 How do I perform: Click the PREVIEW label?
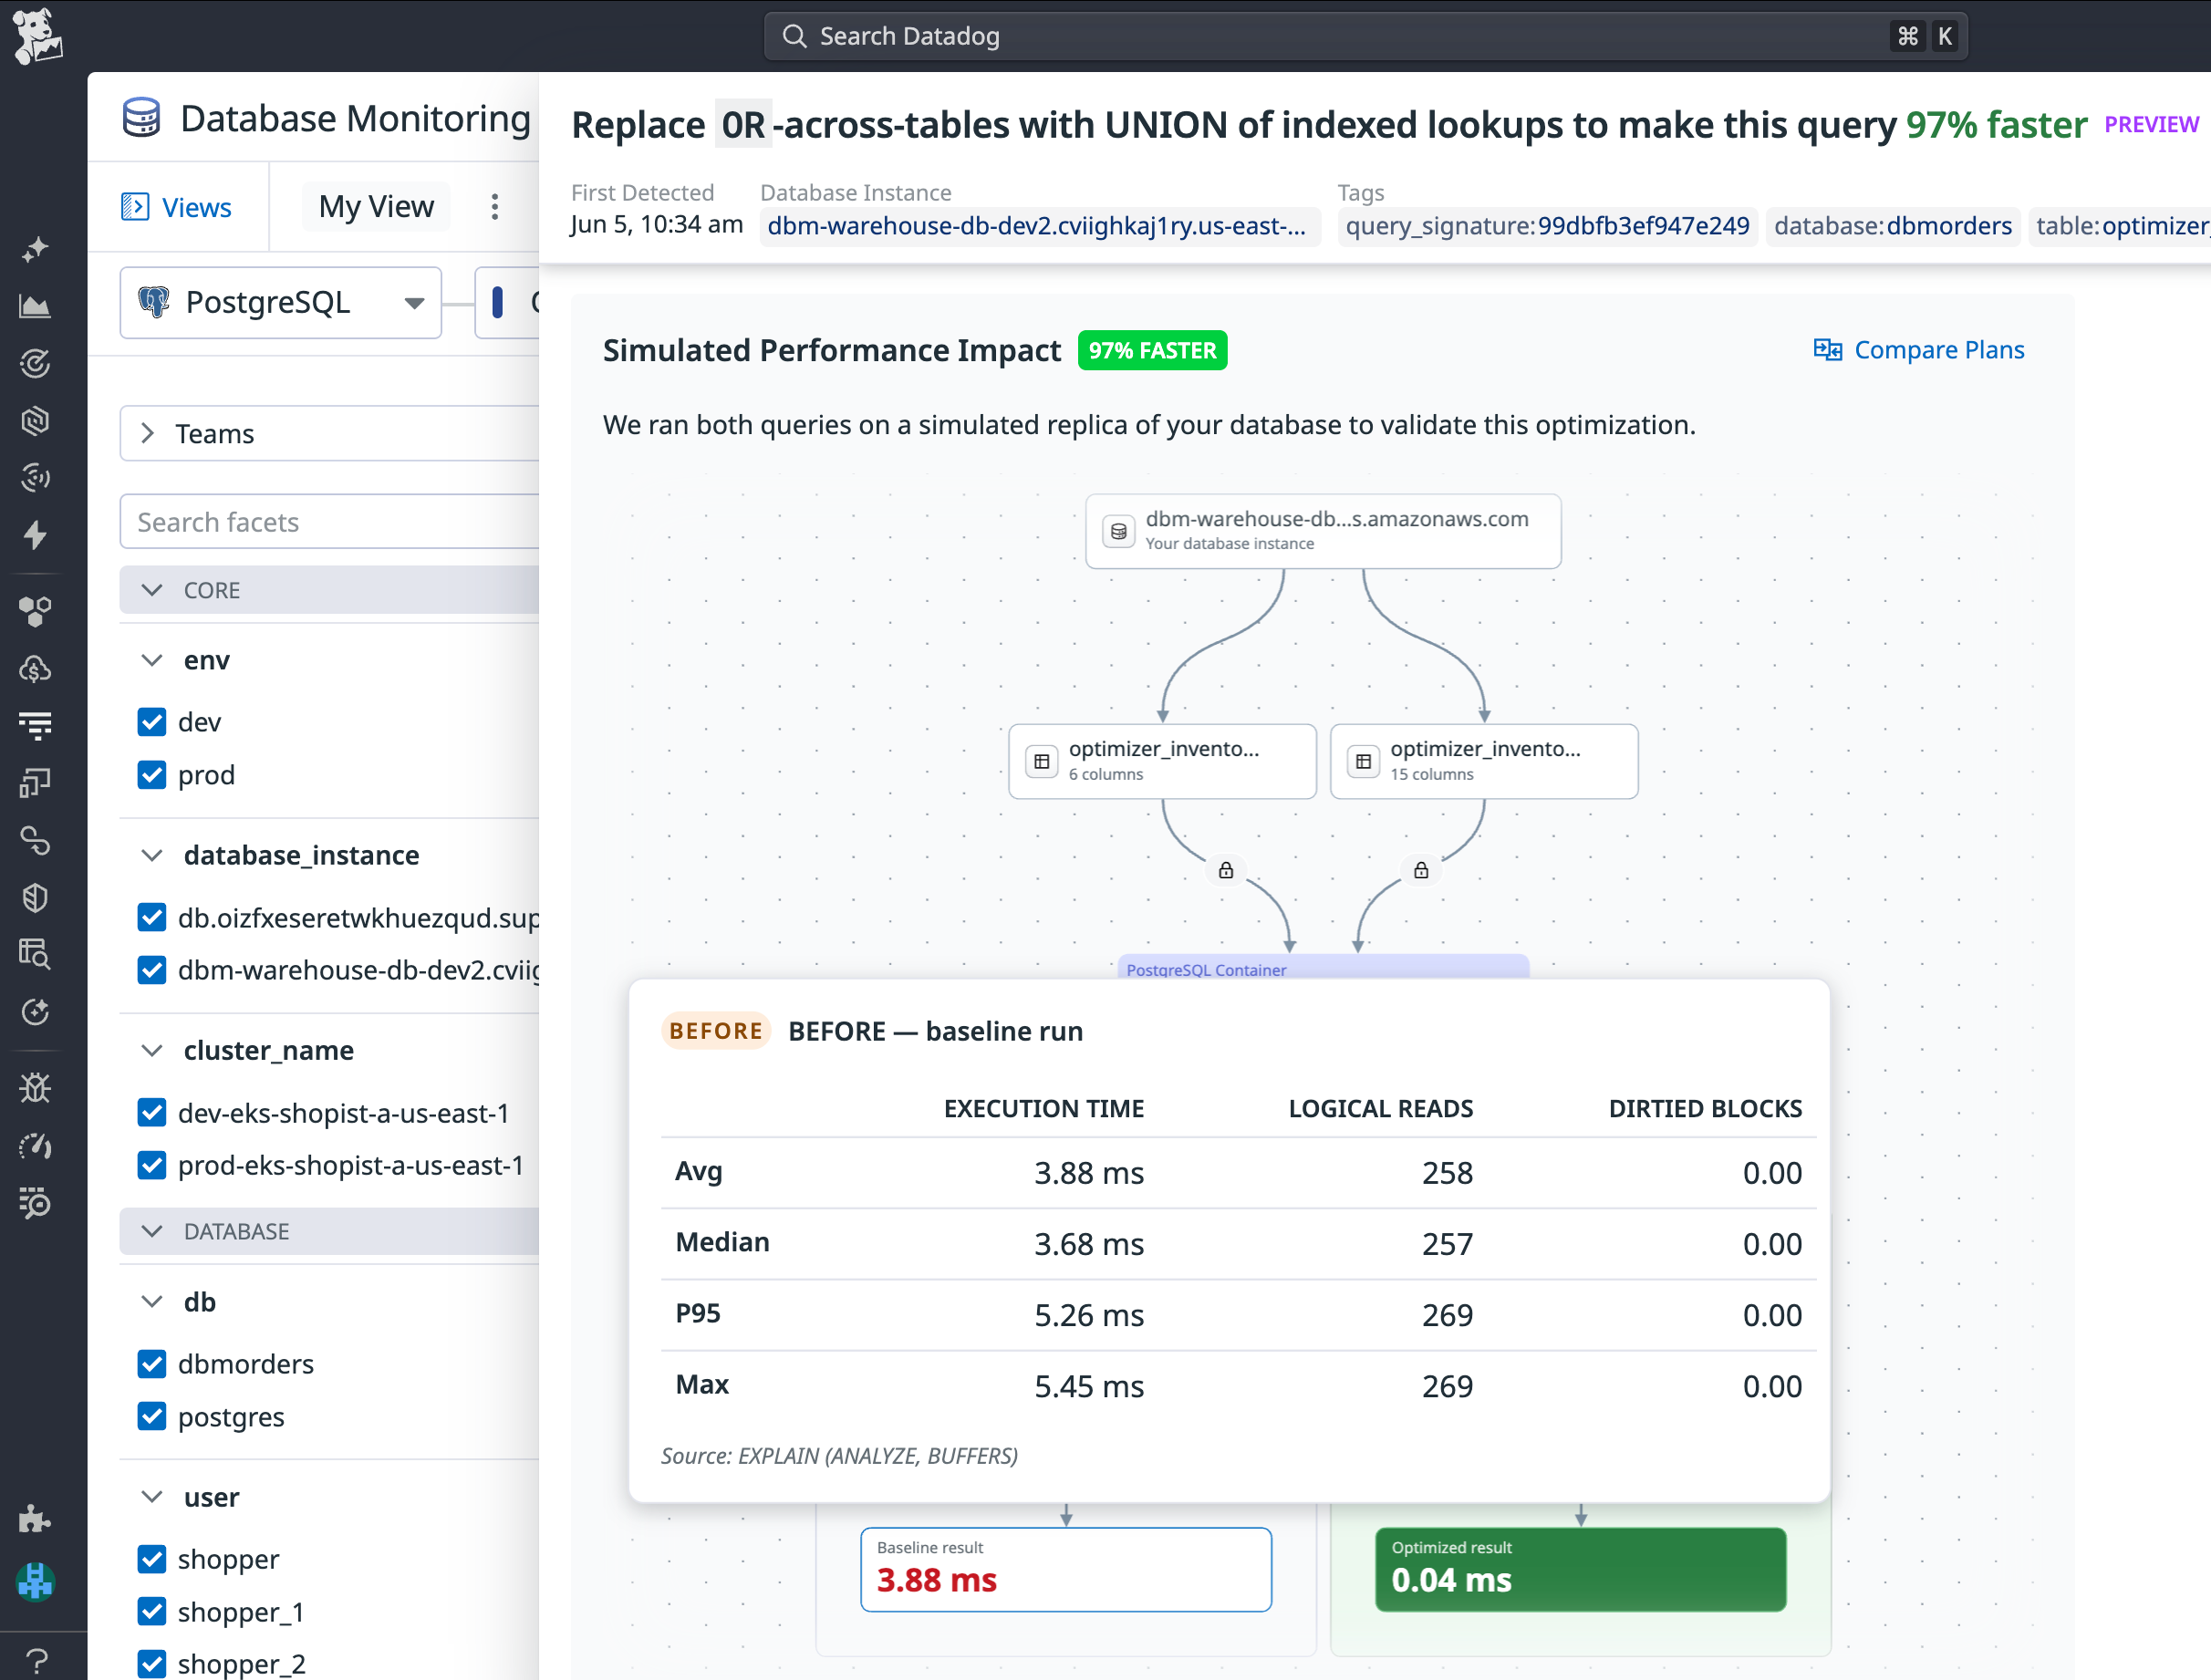(x=2152, y=124)
